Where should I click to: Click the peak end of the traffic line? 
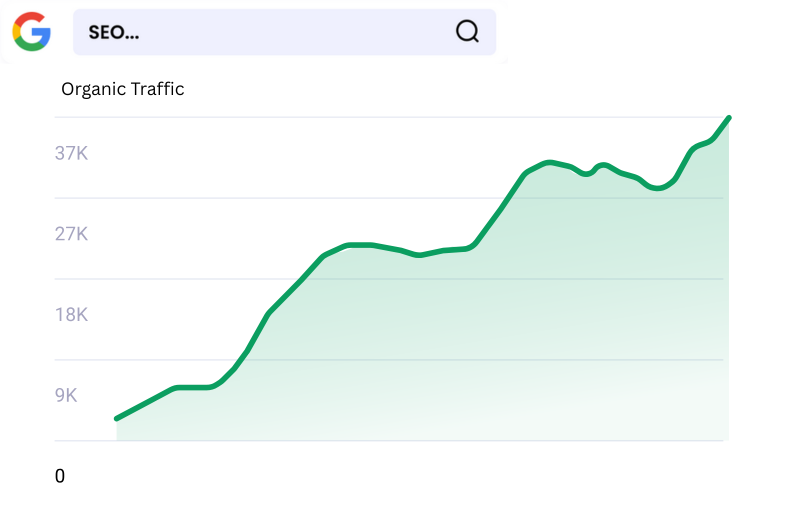[x=729, y=119]
